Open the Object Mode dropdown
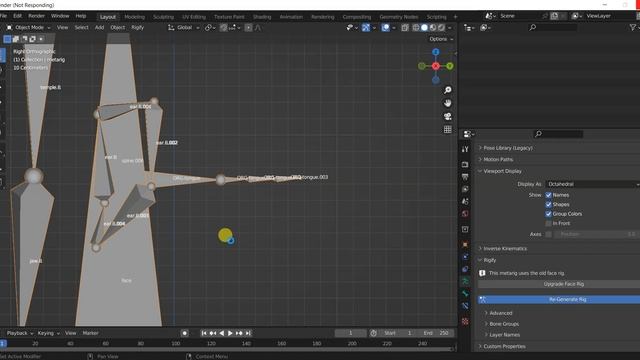This screenshot has width=640, height=360. 28,27
